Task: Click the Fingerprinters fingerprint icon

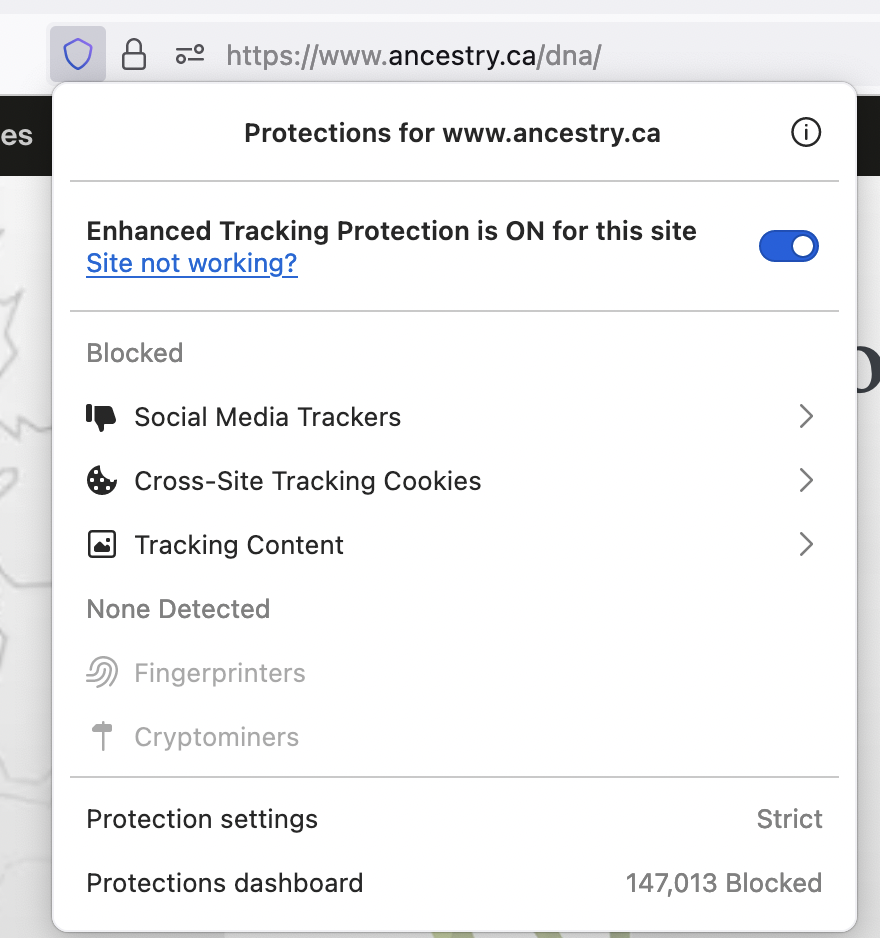Action: 104,672
